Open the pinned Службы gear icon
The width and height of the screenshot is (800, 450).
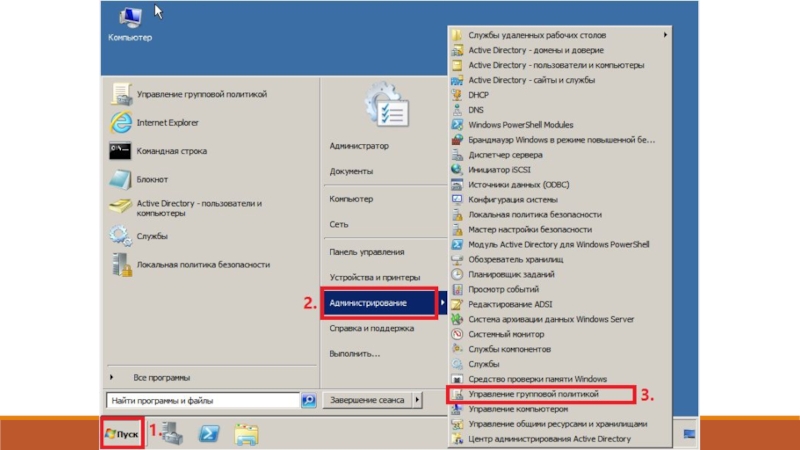[120, 236]
